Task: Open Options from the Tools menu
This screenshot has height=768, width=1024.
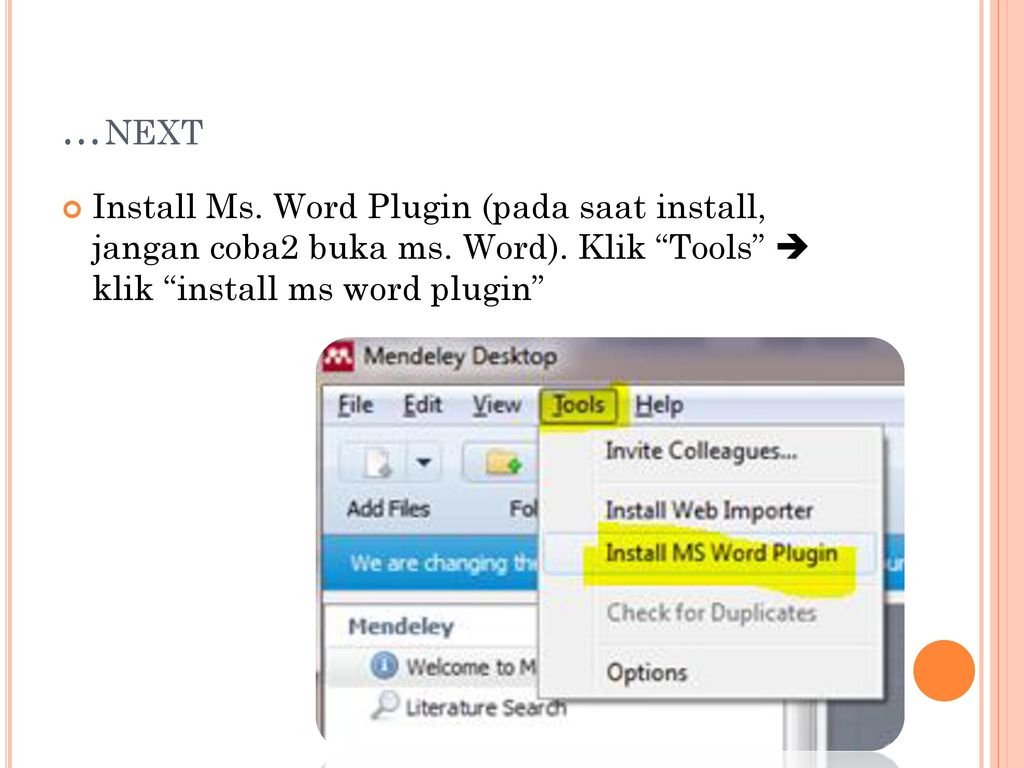Action: [647, 672]
